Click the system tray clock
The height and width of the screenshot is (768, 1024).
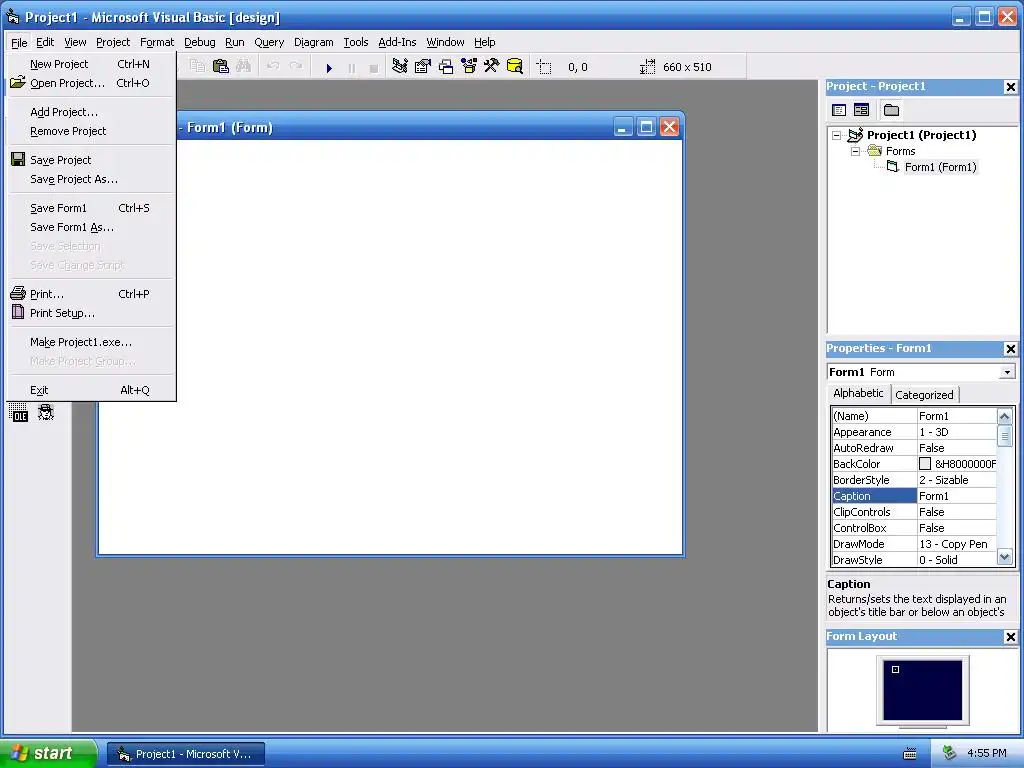986,754
